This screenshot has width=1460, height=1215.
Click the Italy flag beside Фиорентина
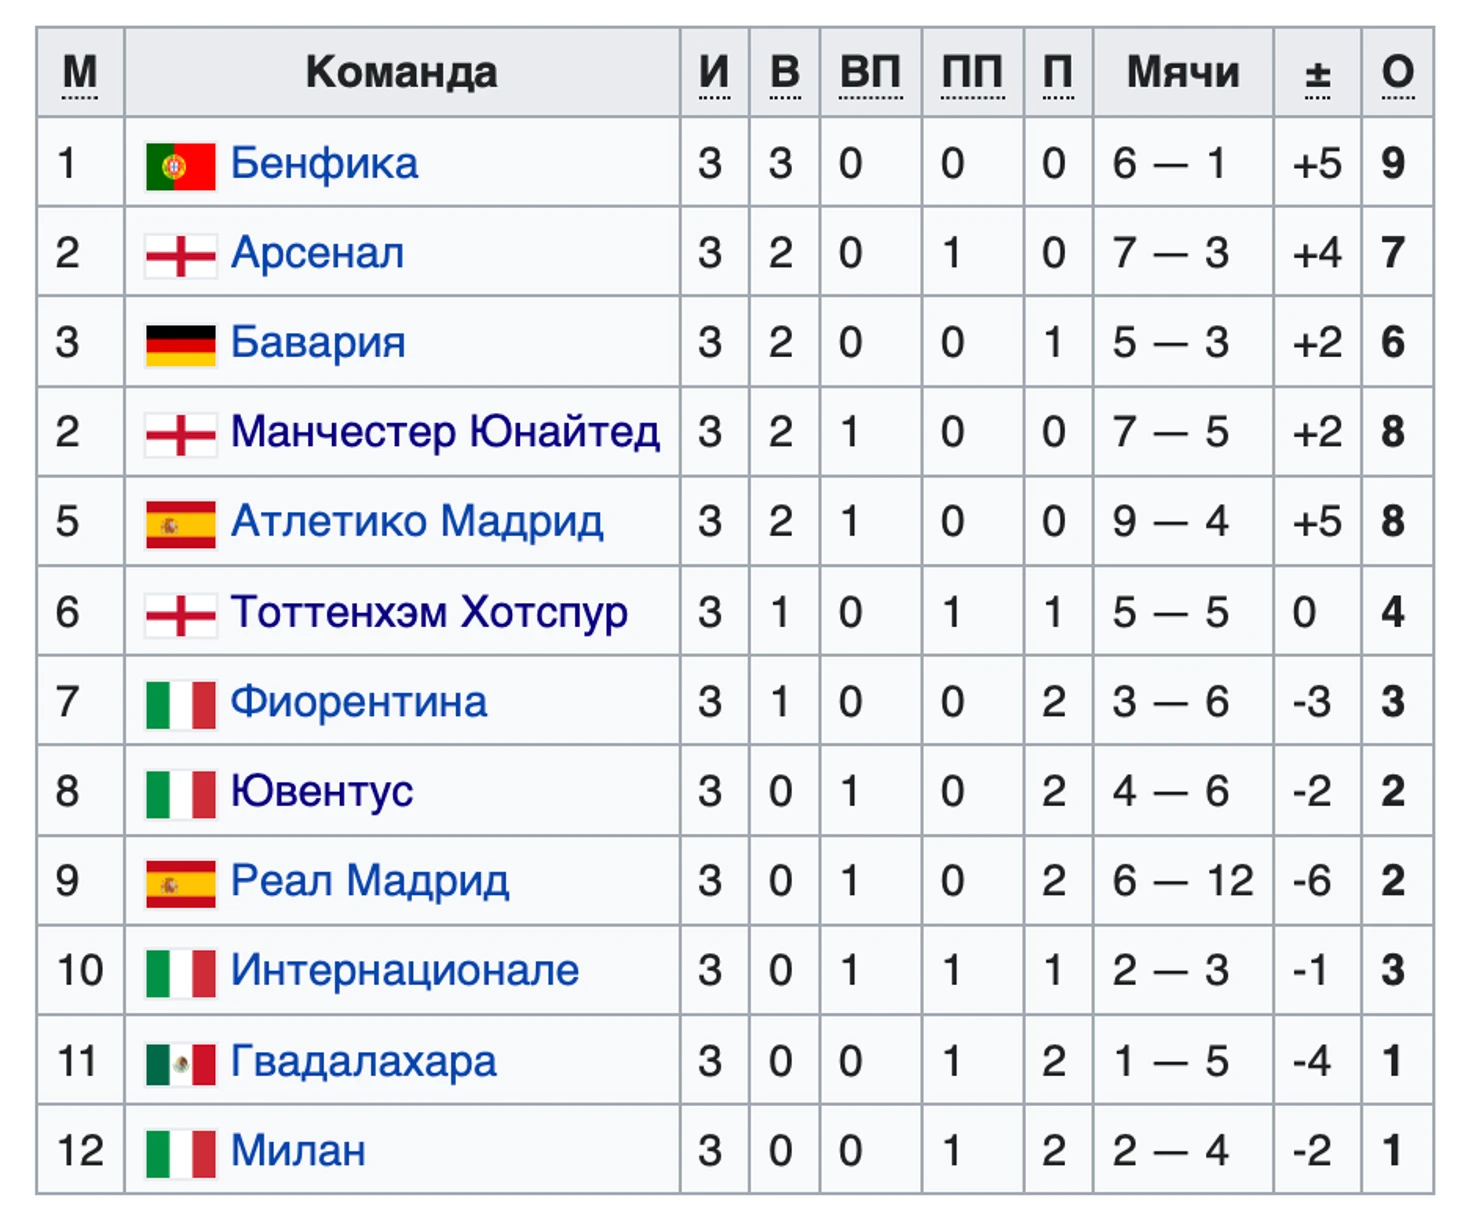(x=180, y=704)
